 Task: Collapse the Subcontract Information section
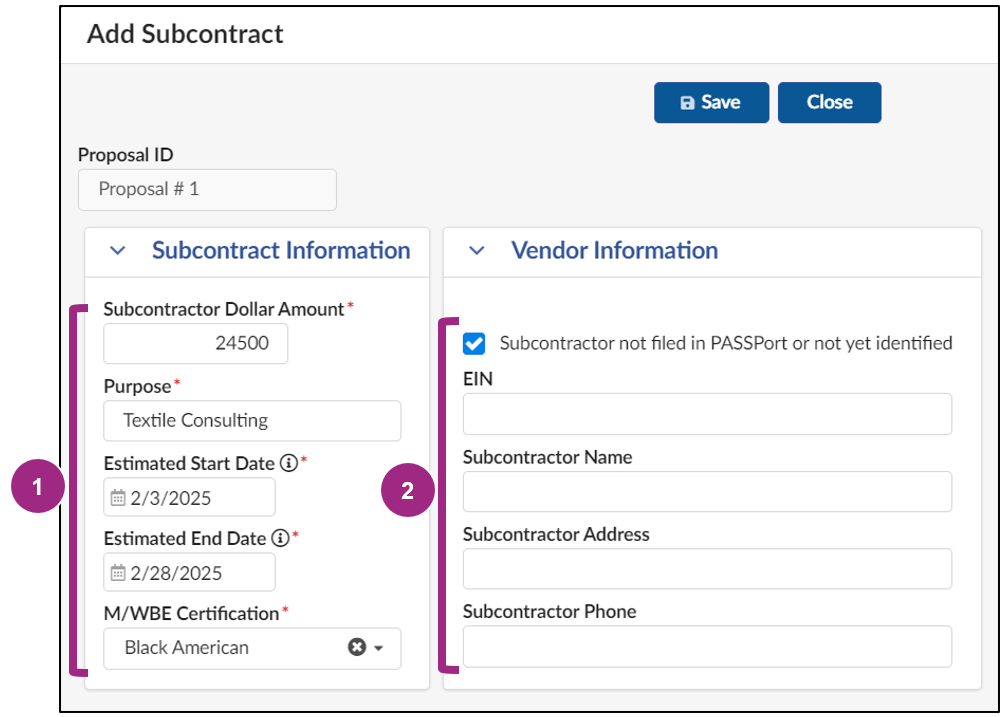(x=116, y=251)
